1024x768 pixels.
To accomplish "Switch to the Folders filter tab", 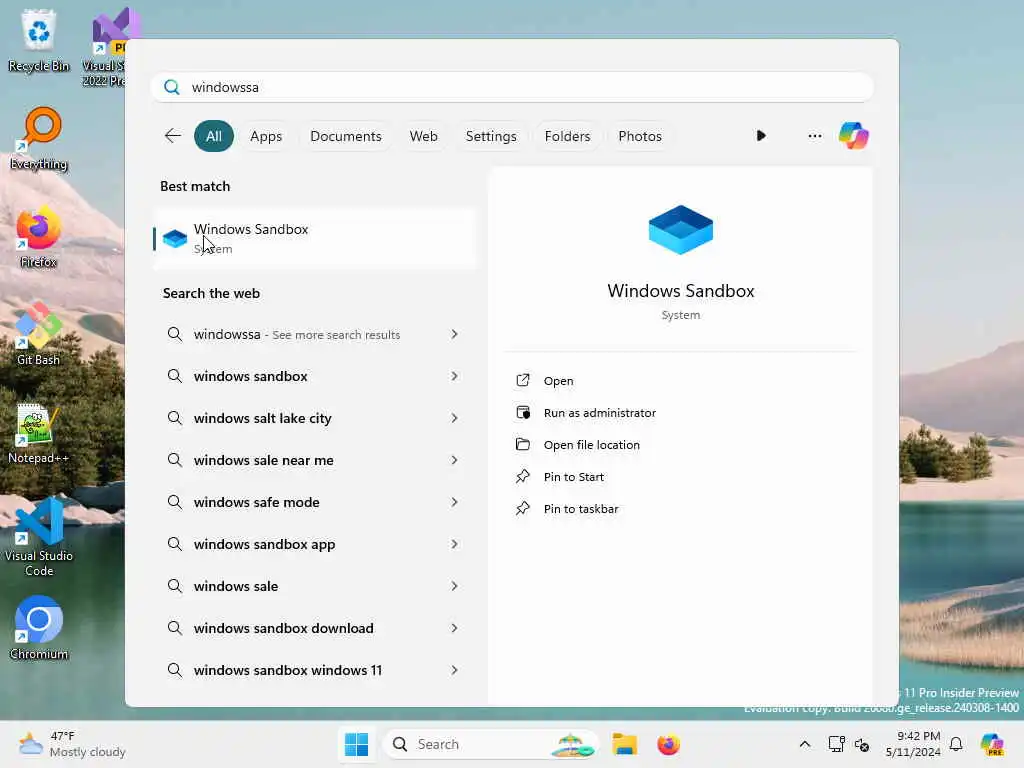I will [x=567, y=136].
